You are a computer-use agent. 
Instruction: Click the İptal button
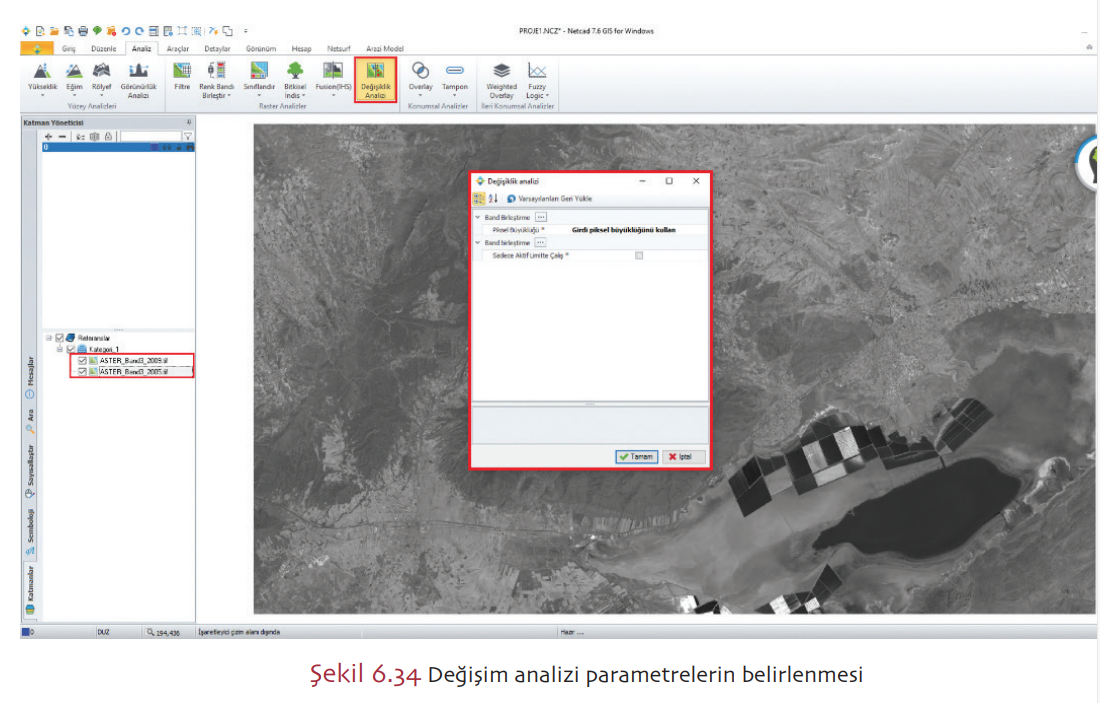(x=686, y=457)
